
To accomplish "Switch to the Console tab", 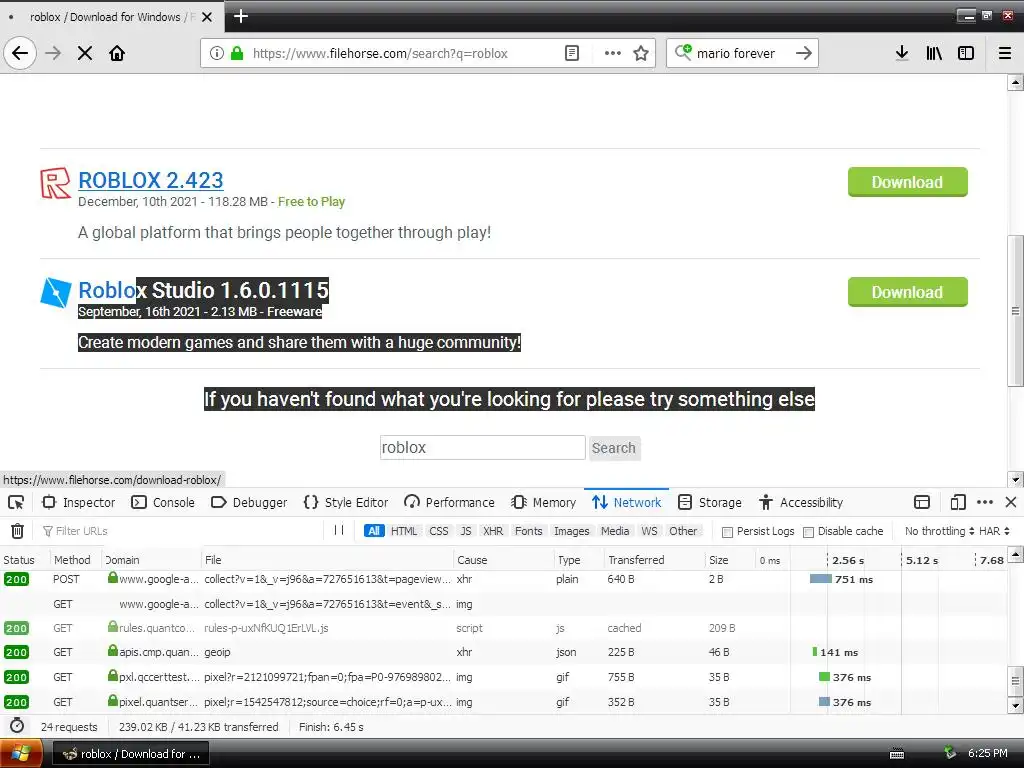I will (163, 502).
